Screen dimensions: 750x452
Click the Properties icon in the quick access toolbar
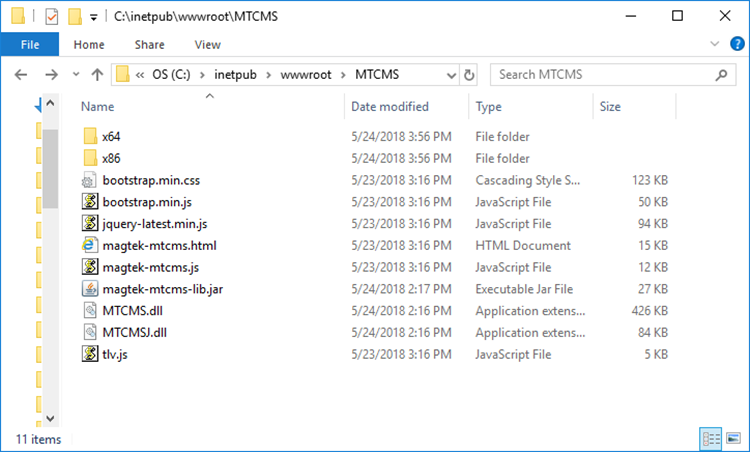click(52, 17)
